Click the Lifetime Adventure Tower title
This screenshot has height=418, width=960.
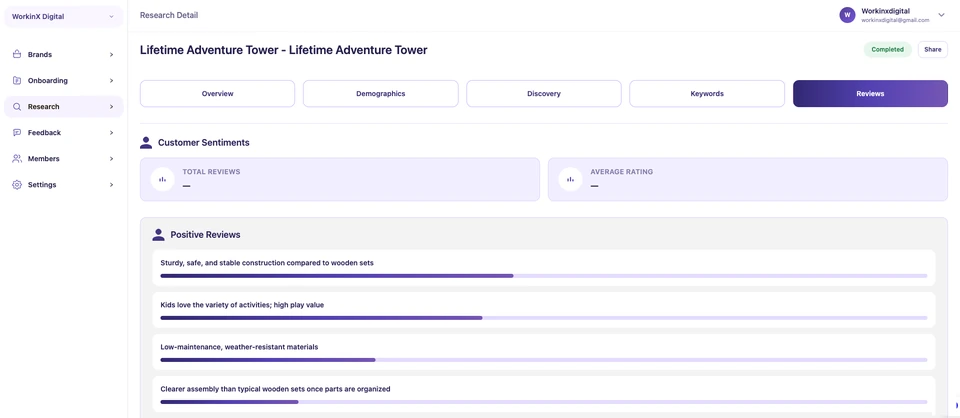pyautogui.click(x=283, y=50)
